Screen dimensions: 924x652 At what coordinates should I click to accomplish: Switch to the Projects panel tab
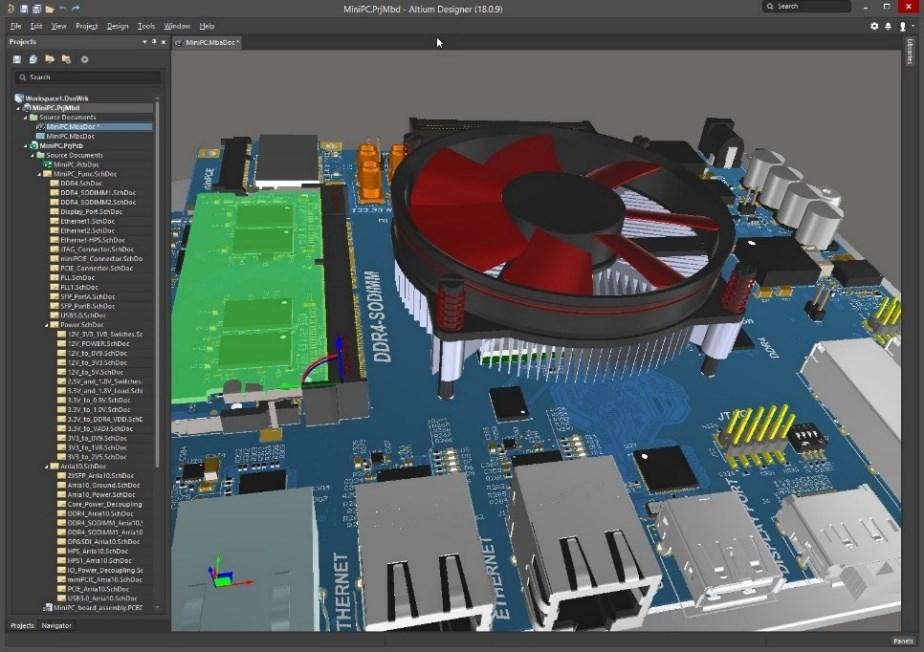click(22, 625)
